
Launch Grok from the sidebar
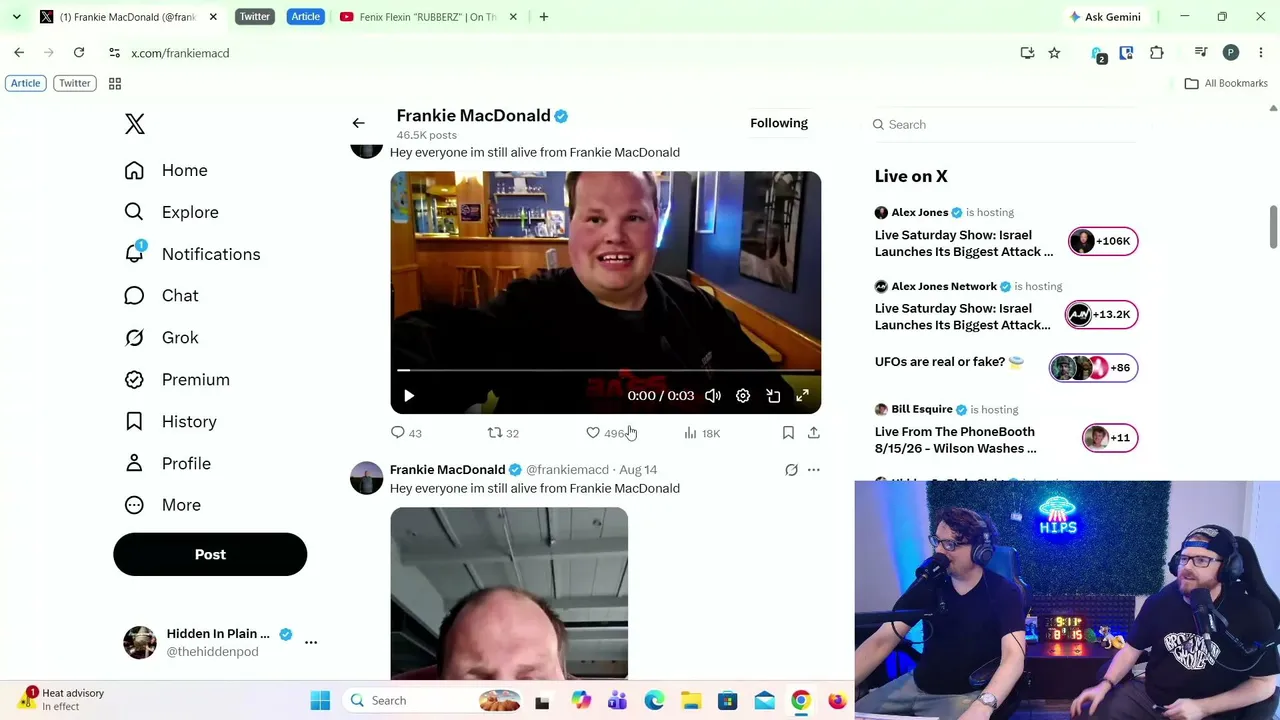click(x=160, y=338)
